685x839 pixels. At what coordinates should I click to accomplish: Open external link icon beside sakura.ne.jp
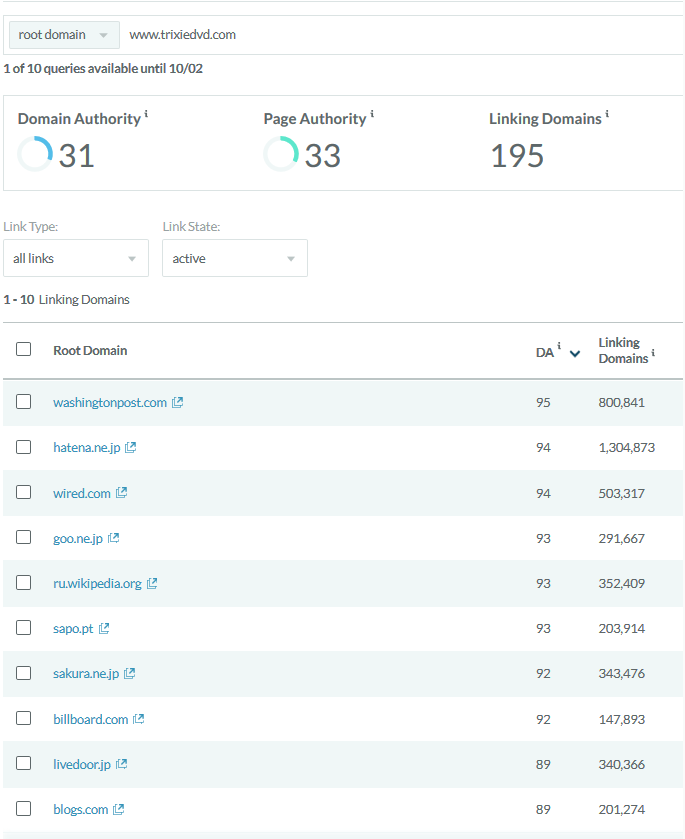[130, 673]
